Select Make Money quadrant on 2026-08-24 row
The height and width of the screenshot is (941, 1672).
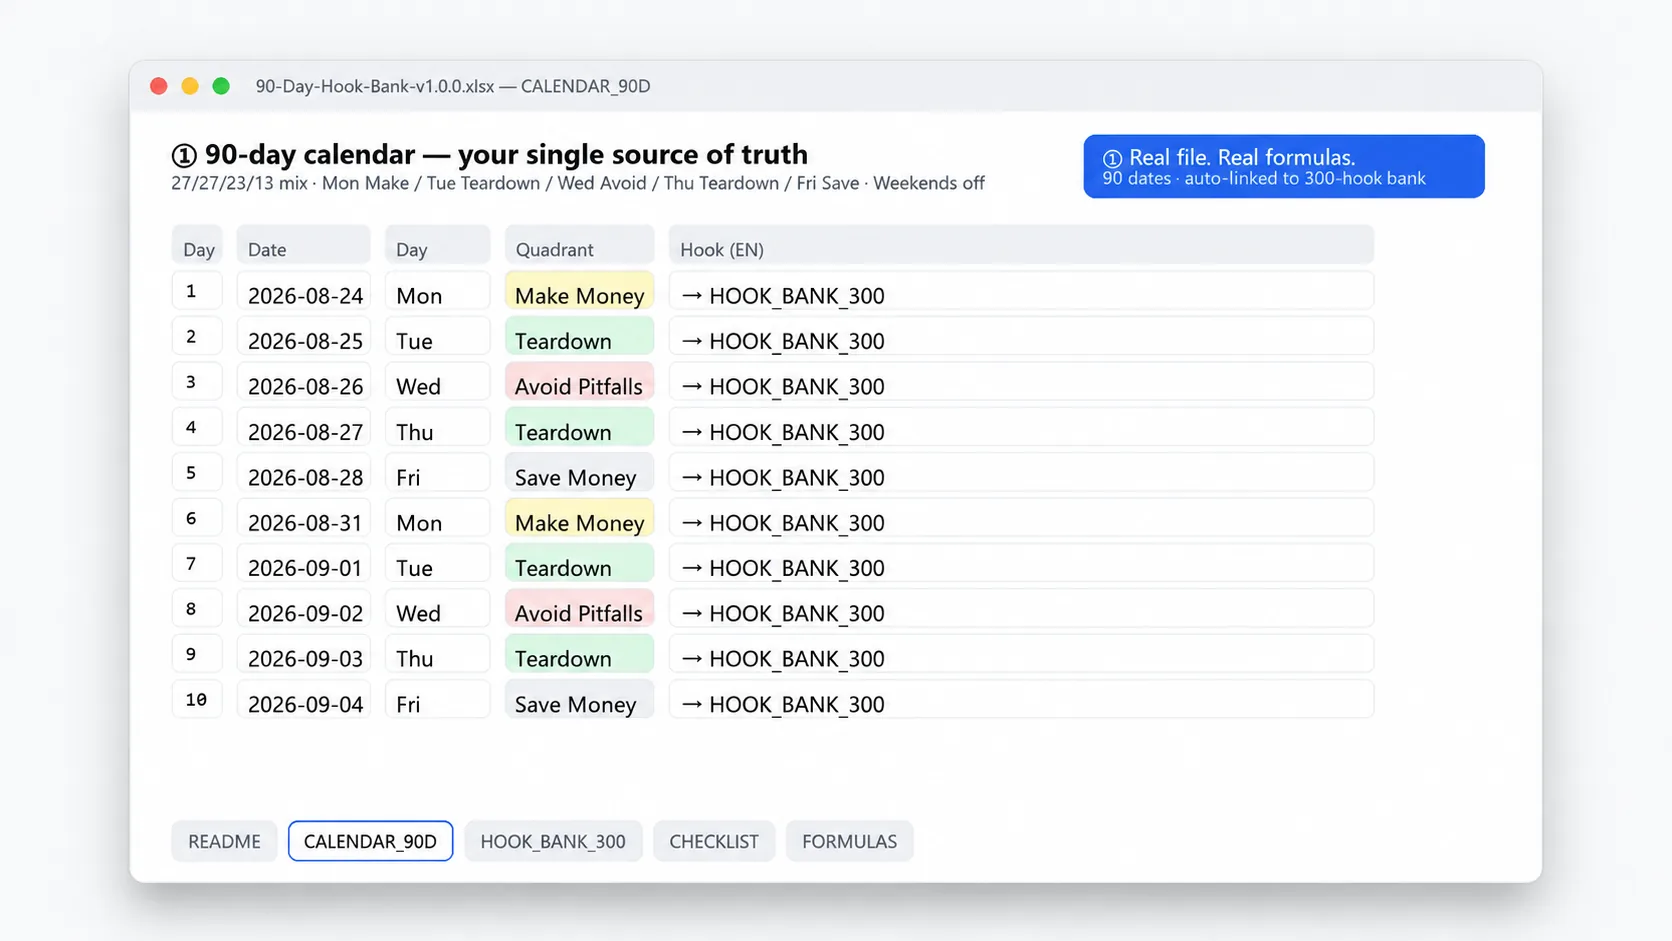coord(580,292)
